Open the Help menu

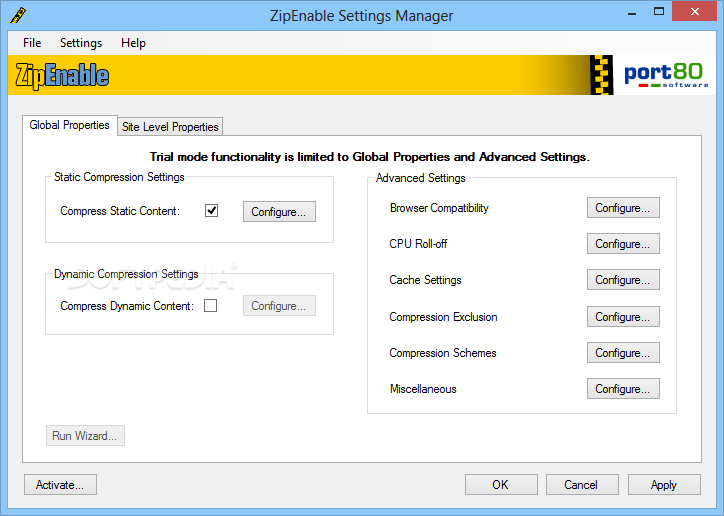point(133,43)
